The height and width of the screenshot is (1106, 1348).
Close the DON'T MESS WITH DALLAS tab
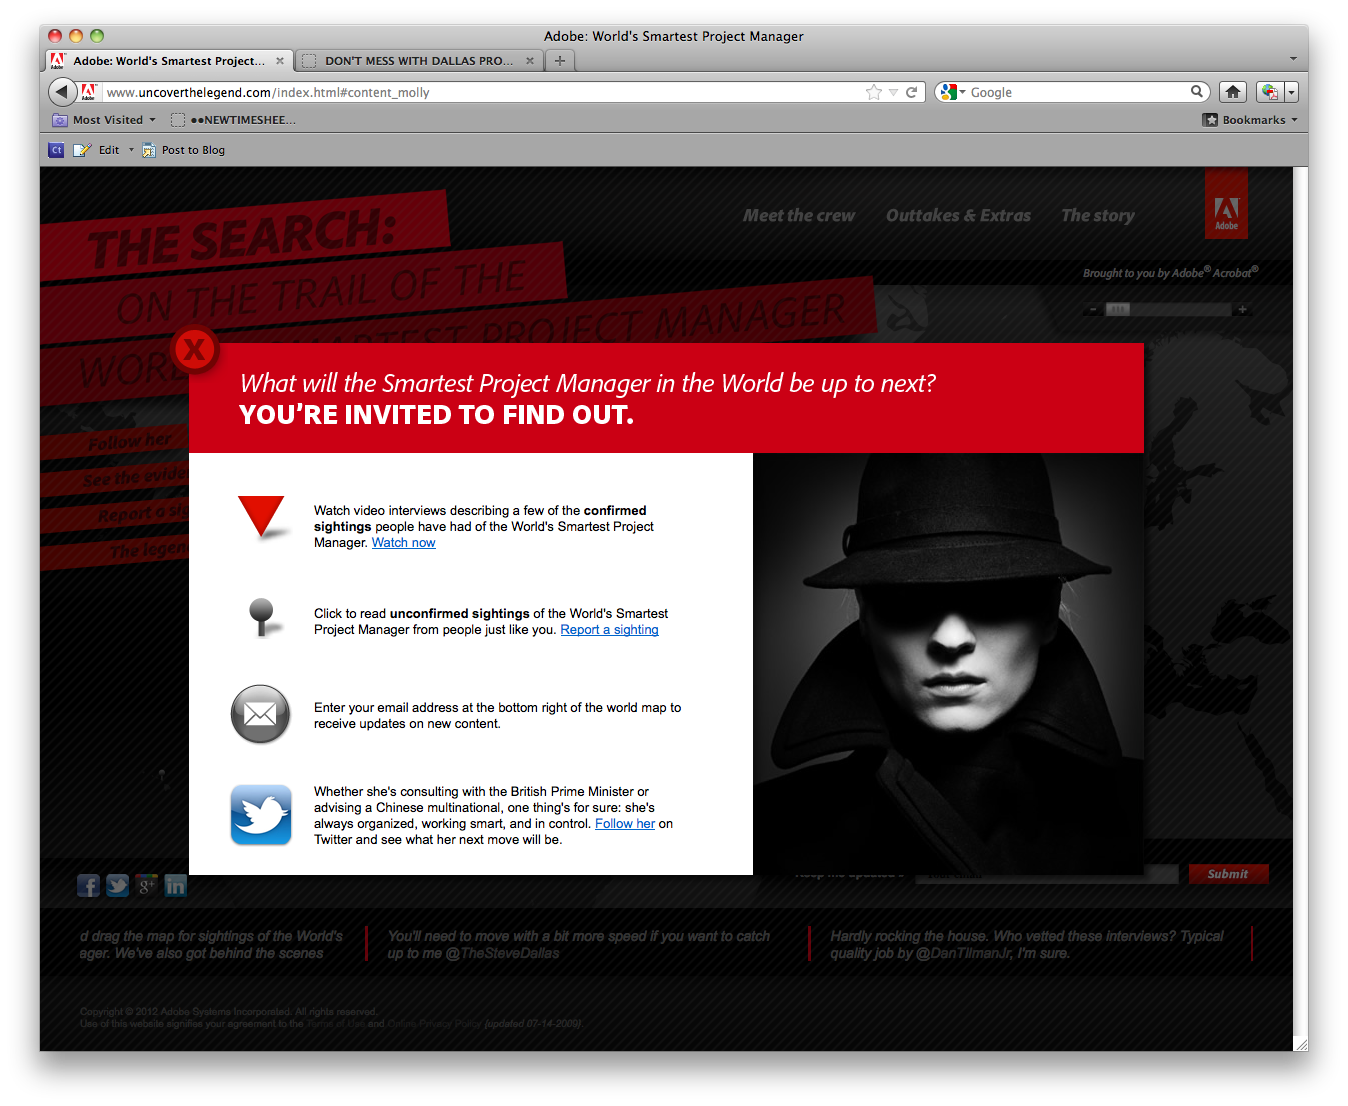tap(530, 61)
